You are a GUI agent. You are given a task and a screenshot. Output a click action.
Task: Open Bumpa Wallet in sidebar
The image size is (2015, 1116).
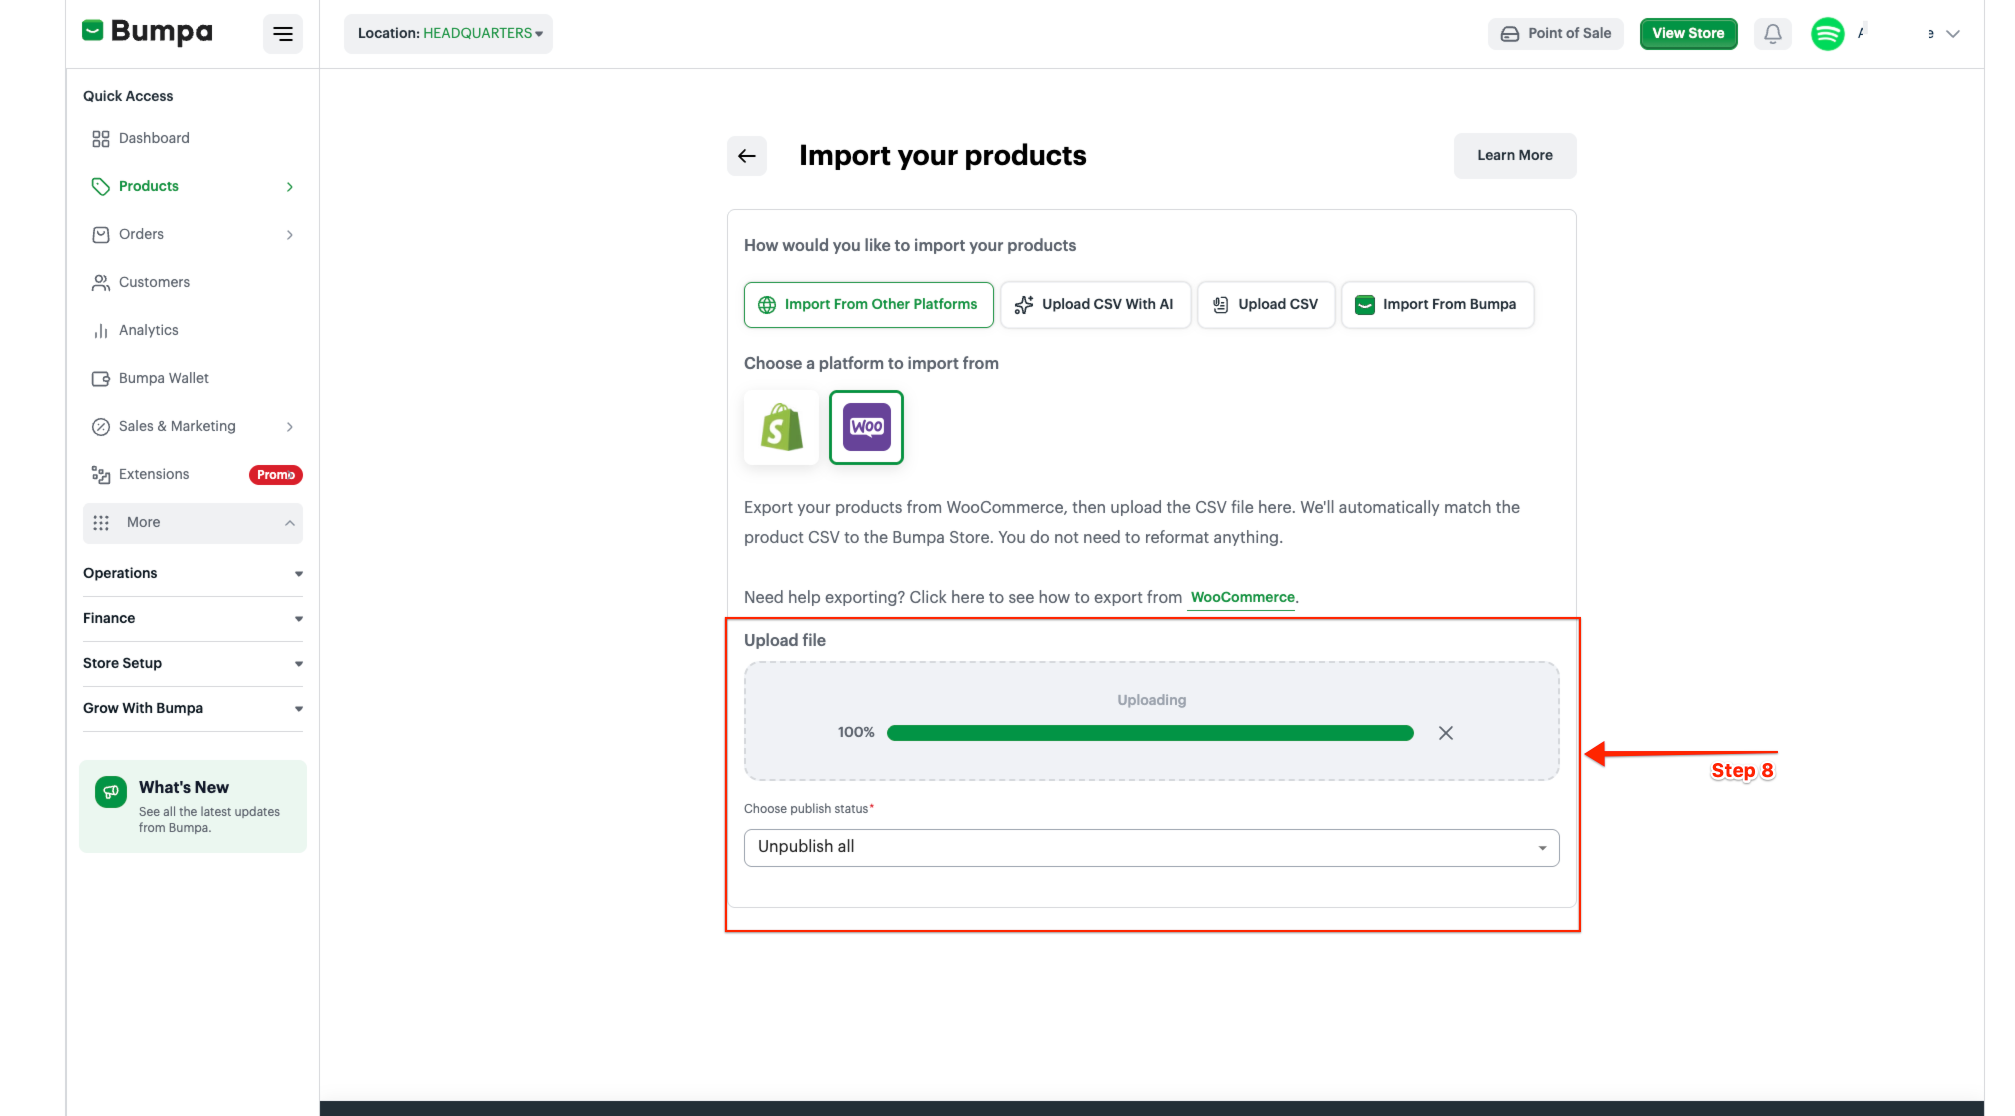coord(163,378)
